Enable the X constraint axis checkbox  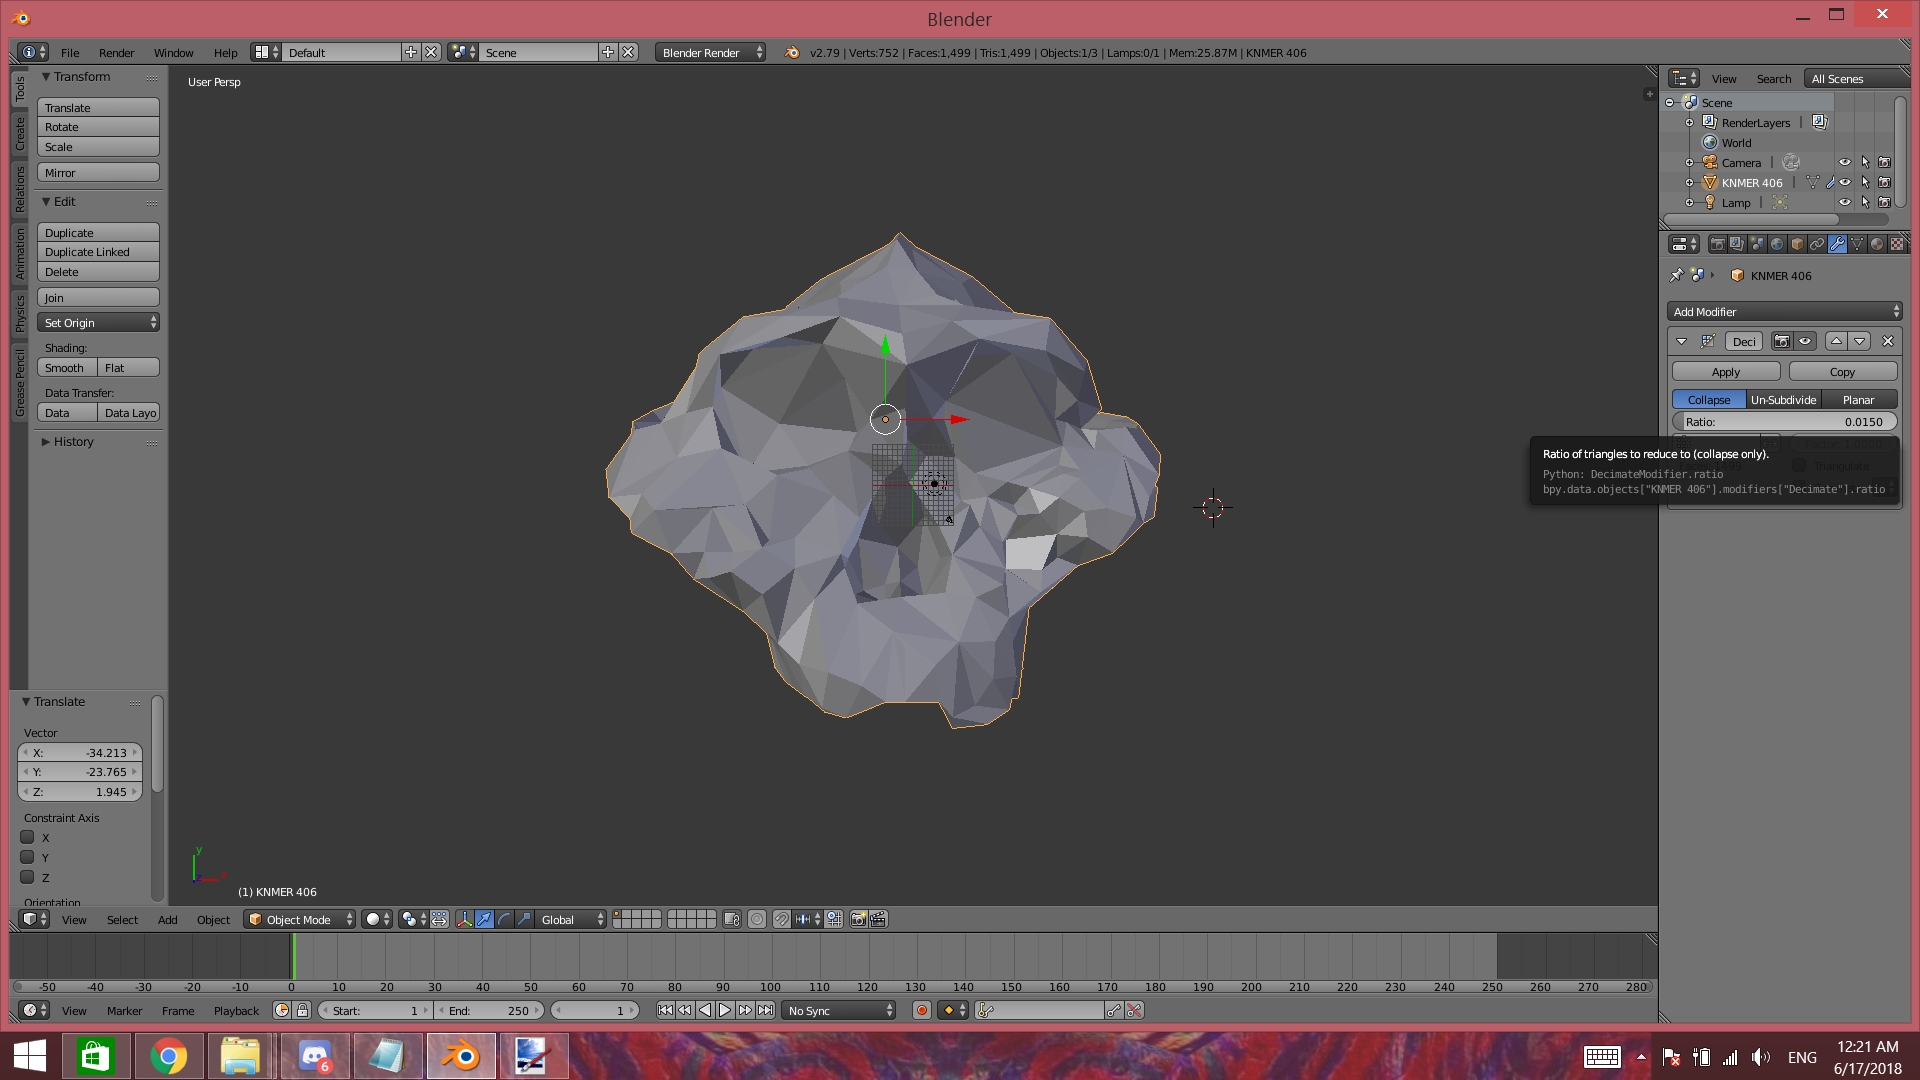click(28, 837)
